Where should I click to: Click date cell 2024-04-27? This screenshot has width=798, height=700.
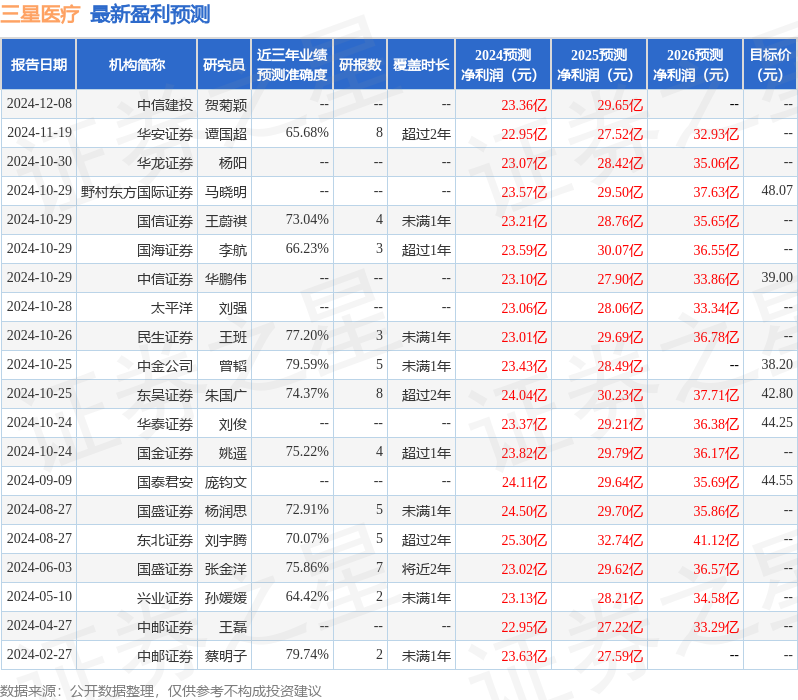pyautogui.click(x=39, y=626)
